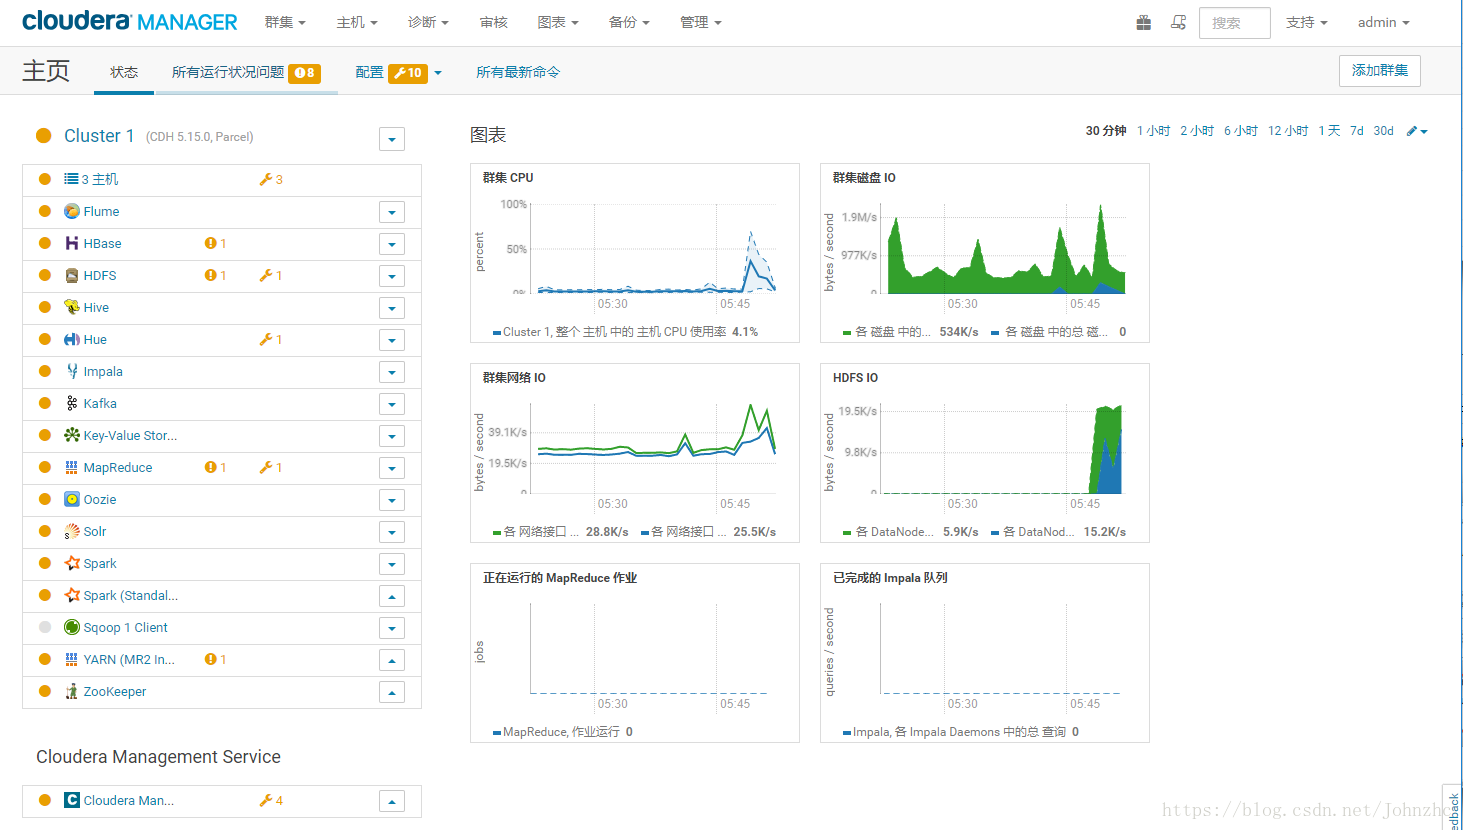Click the Spark star icon

coord(72,563)
